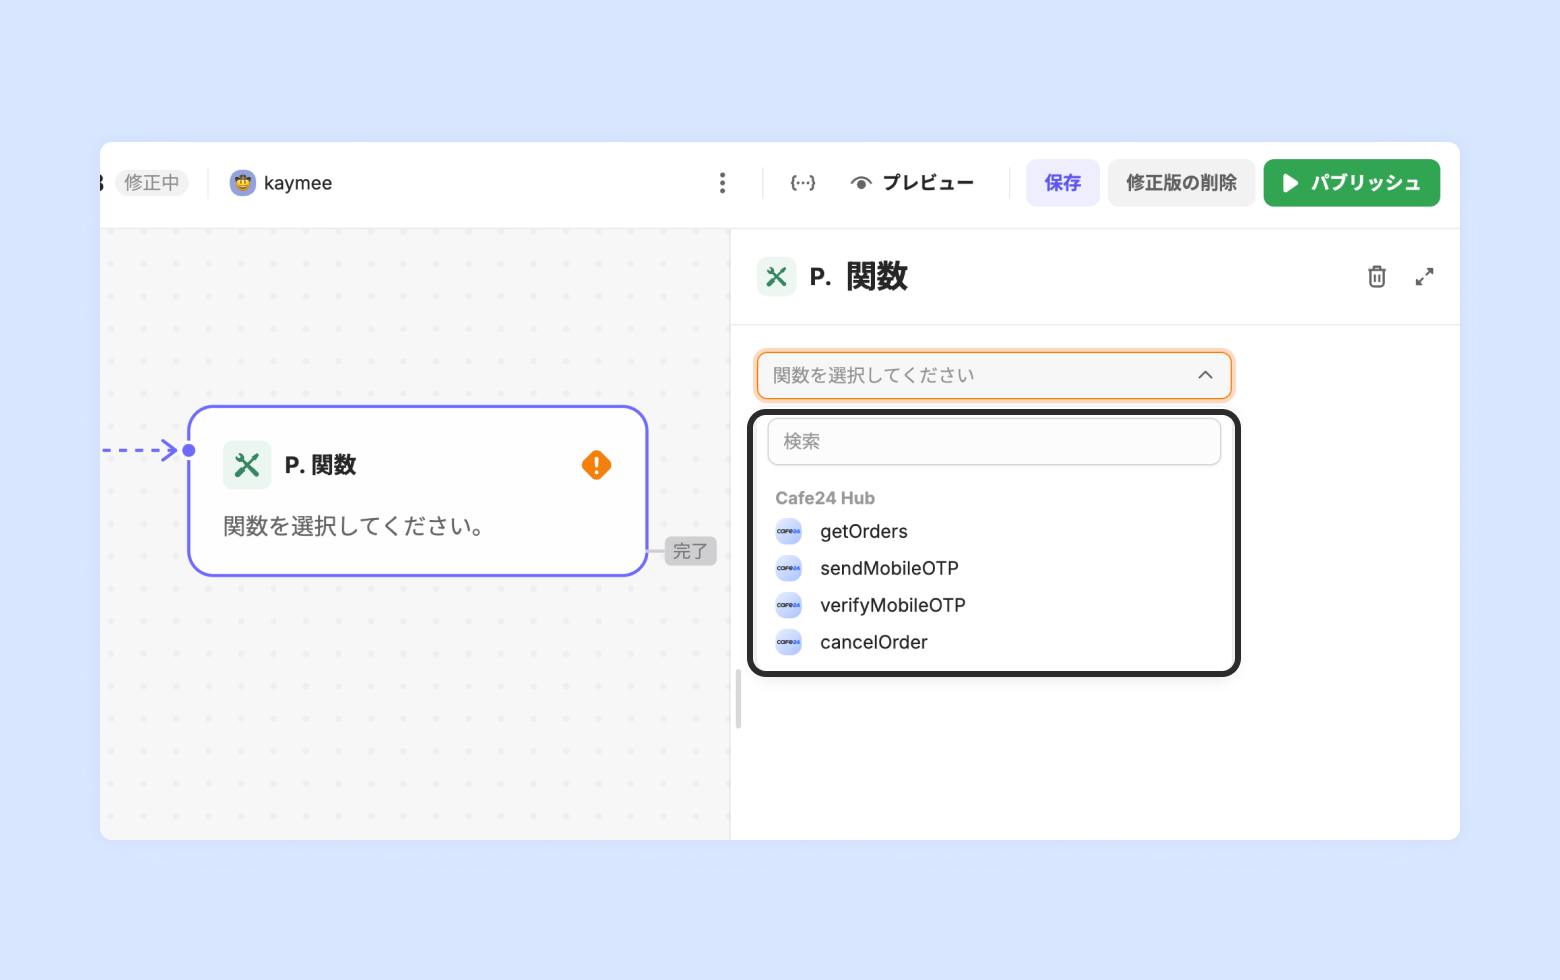This screenshot has width=1560, height=980.
Task: Click the 検索 search input field
Action: pos(994,441)
